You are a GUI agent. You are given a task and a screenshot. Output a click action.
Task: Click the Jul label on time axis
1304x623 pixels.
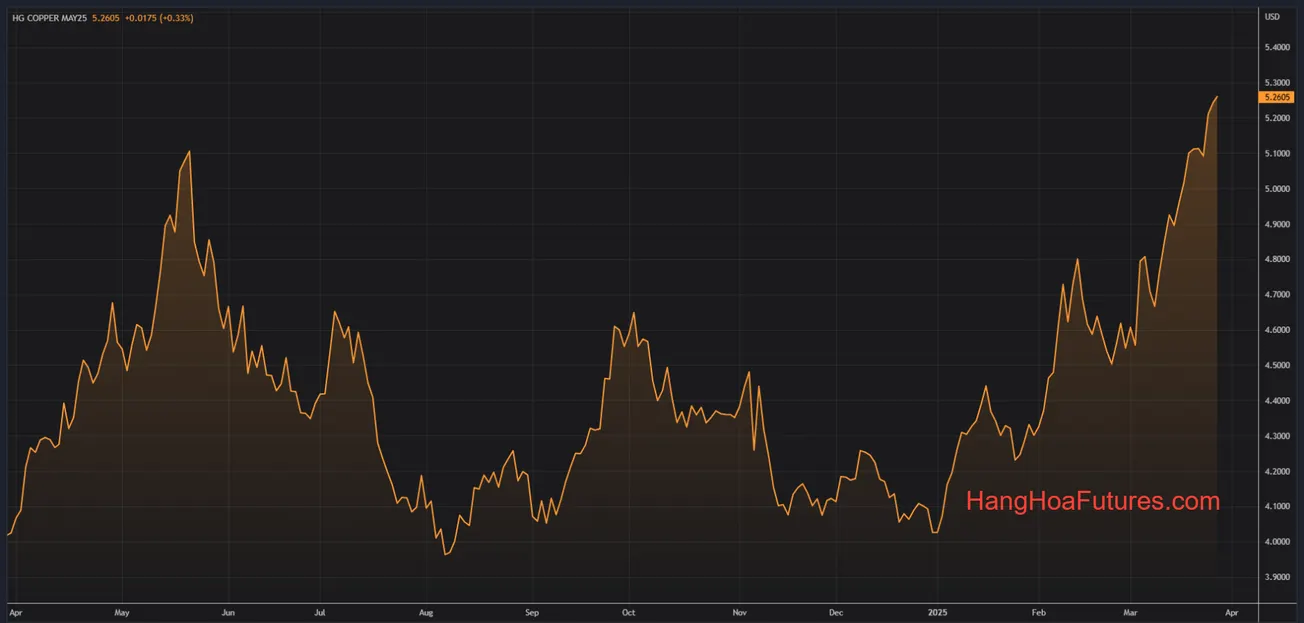(320, 612)
